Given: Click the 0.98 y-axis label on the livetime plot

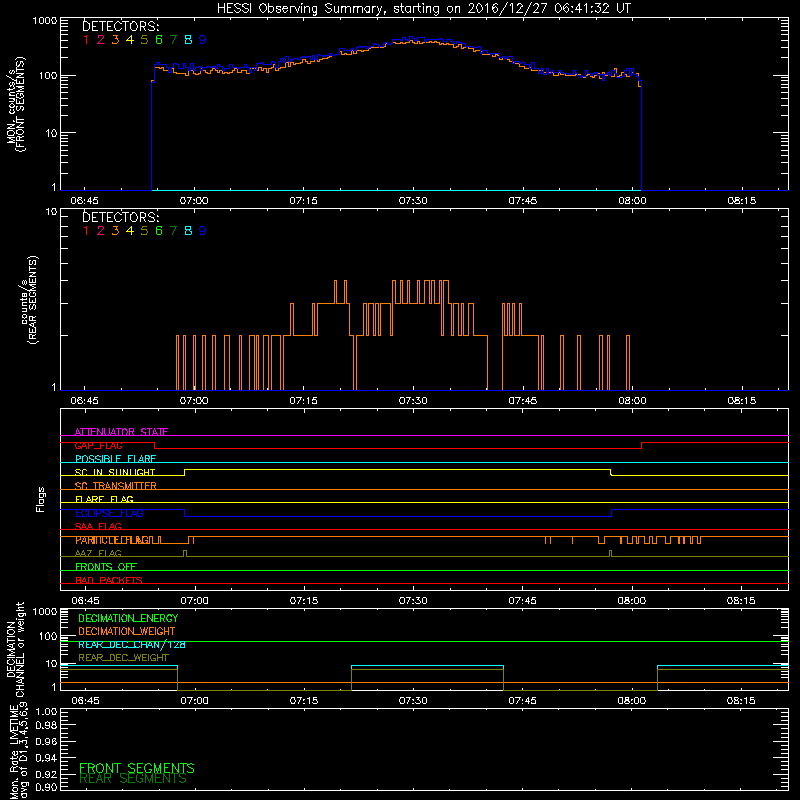Looking at the screenshot, I should [x=46, y=726].
